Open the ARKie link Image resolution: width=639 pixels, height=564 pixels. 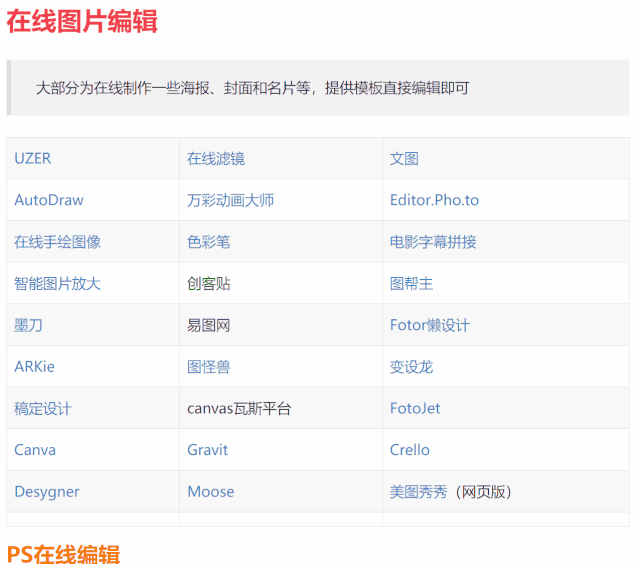(x=35, y=367)
